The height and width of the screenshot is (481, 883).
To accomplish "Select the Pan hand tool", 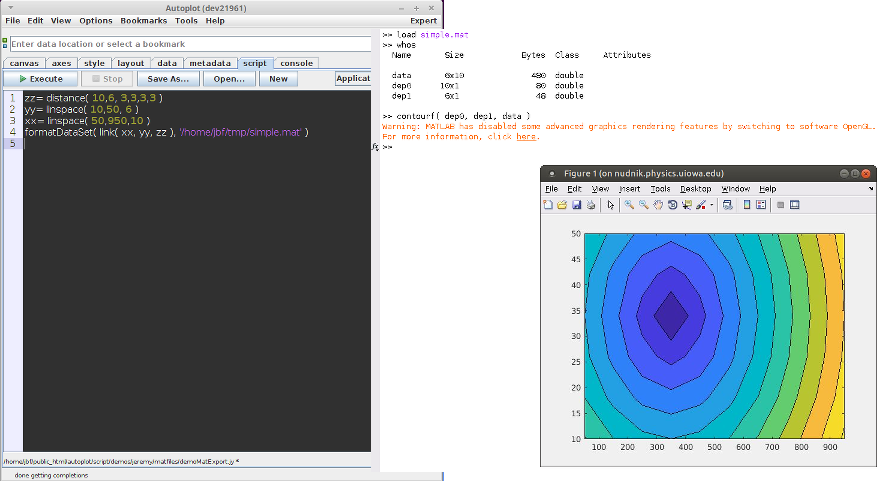I will tap(658, 205).
